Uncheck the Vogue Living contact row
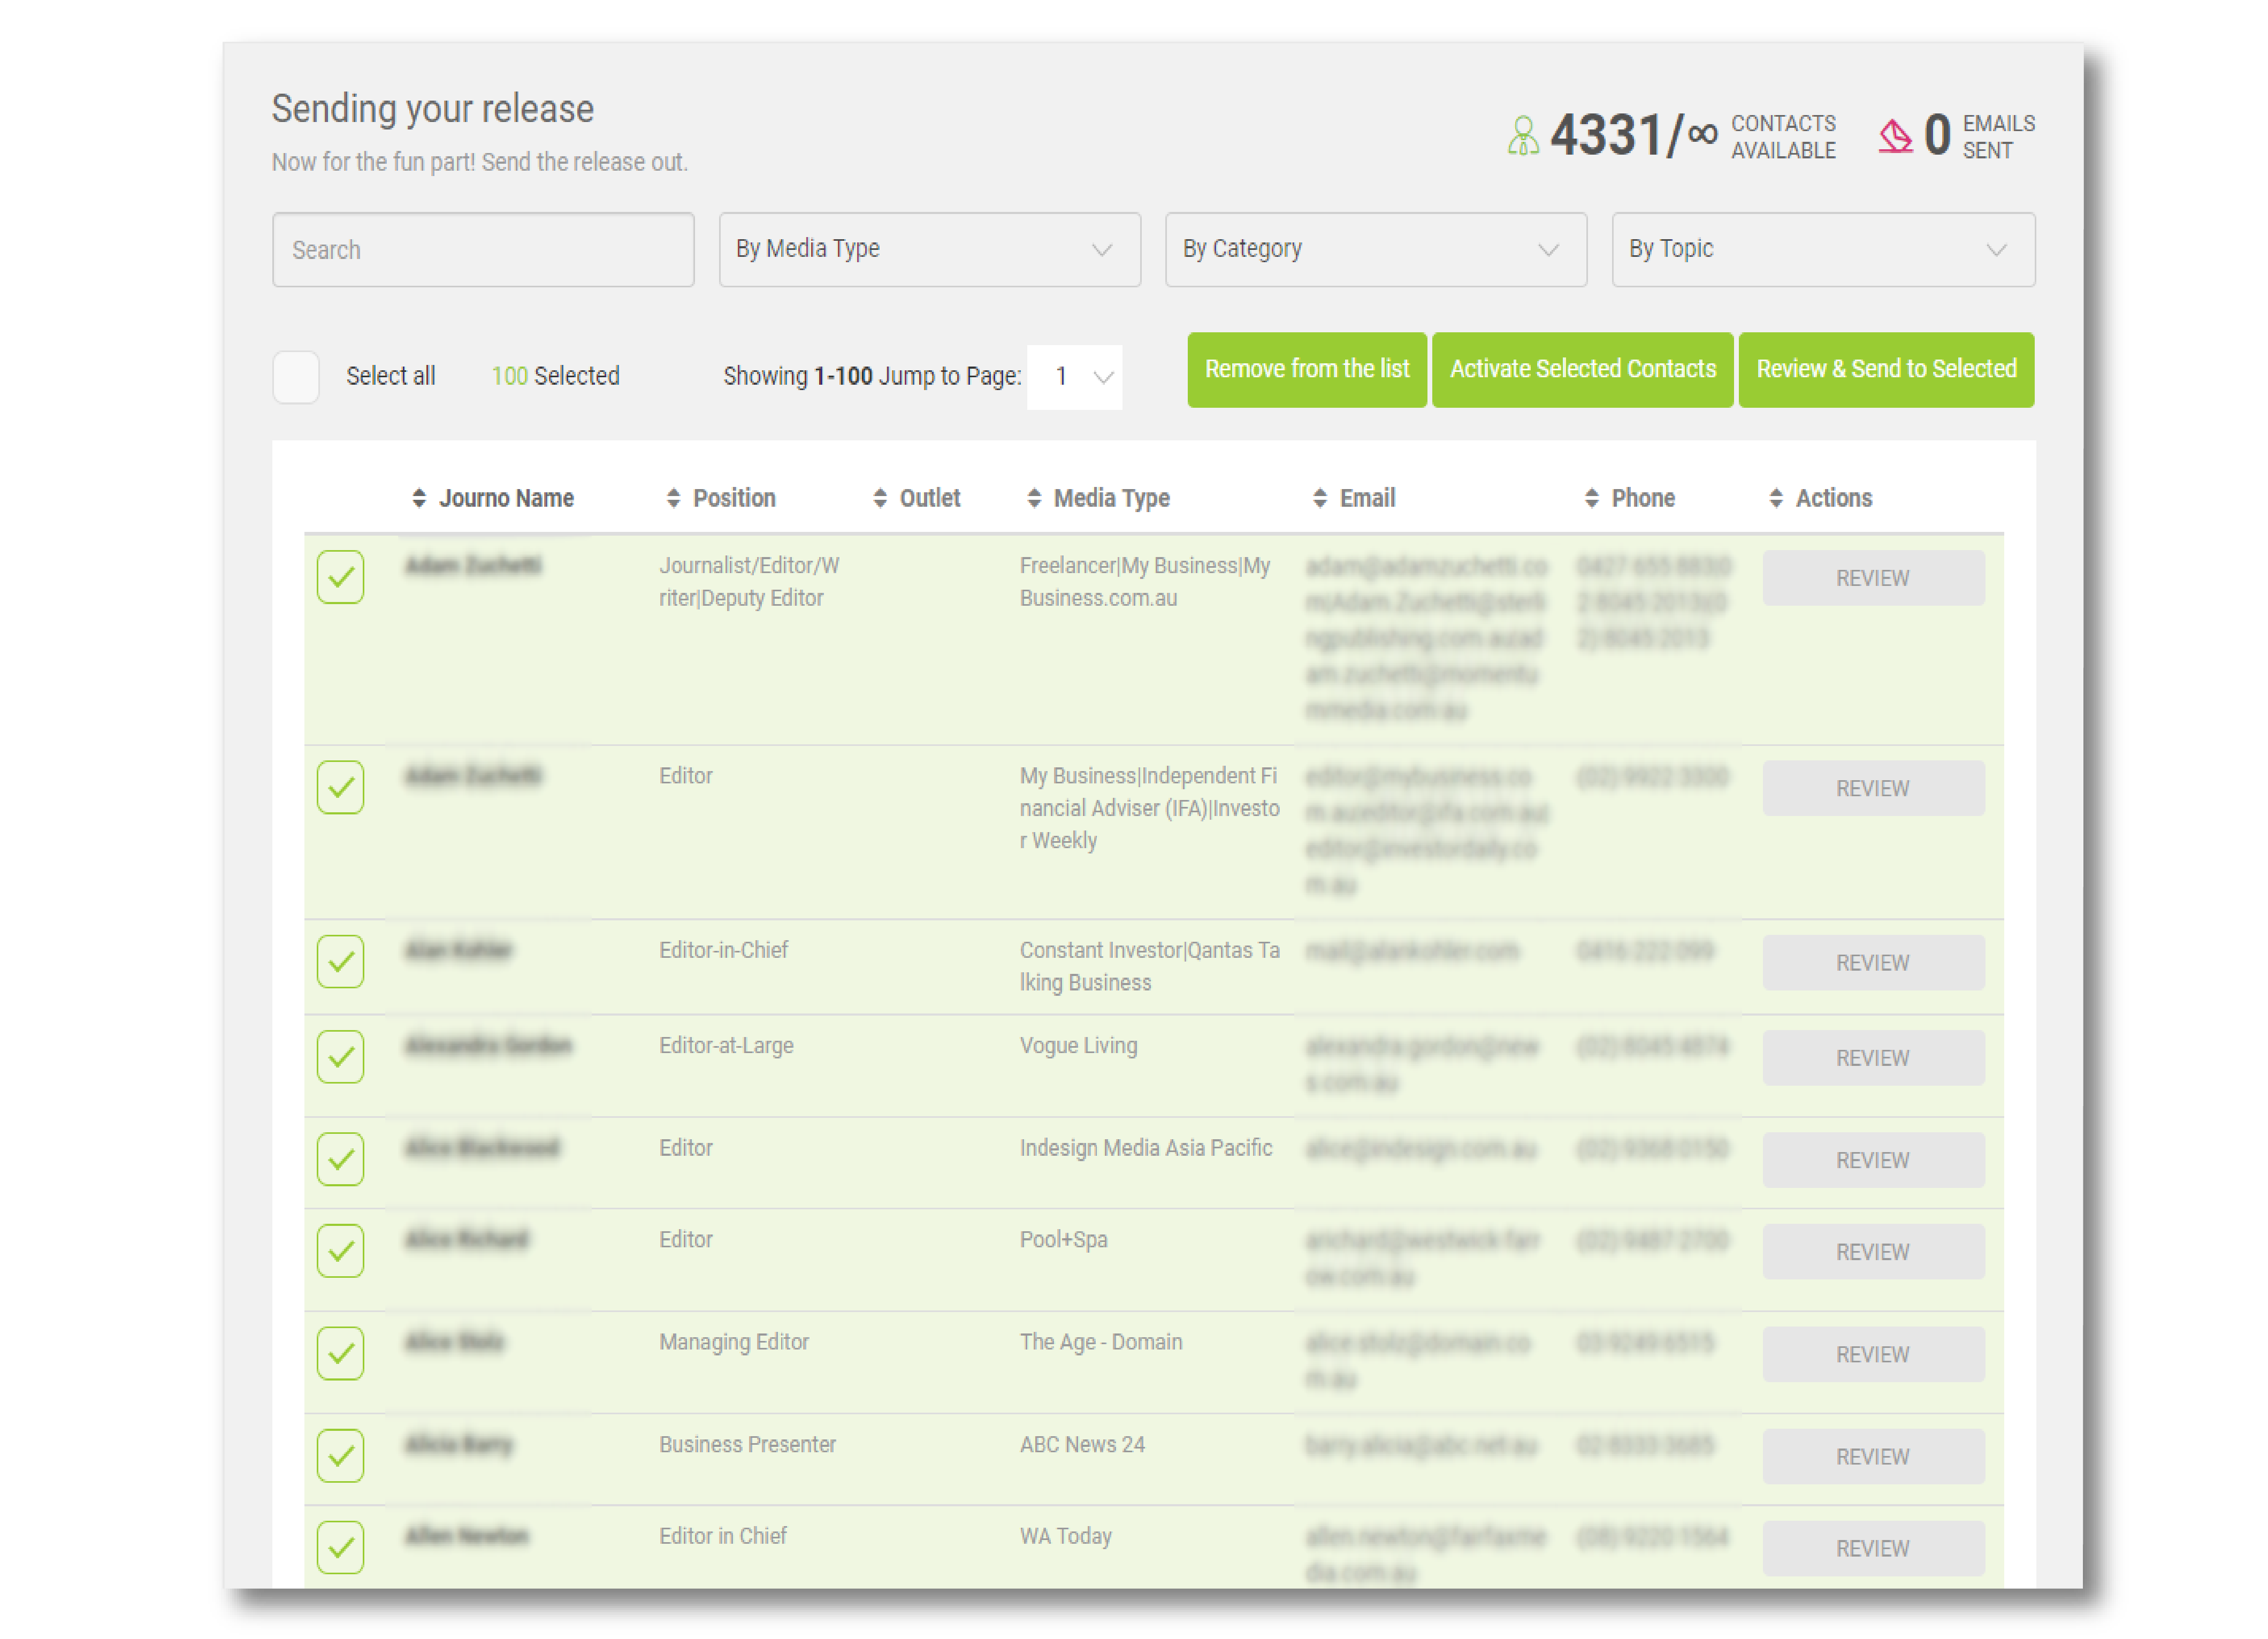 pyautogui.click(x=340, y=1057)
